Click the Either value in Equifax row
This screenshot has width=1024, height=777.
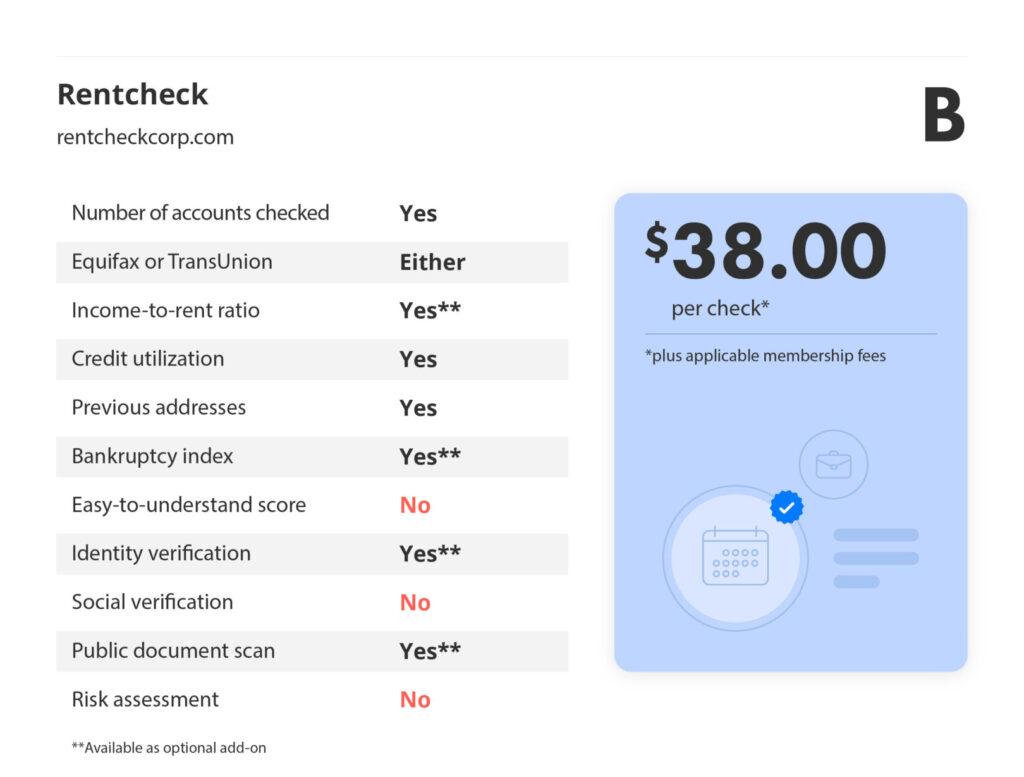432,262
